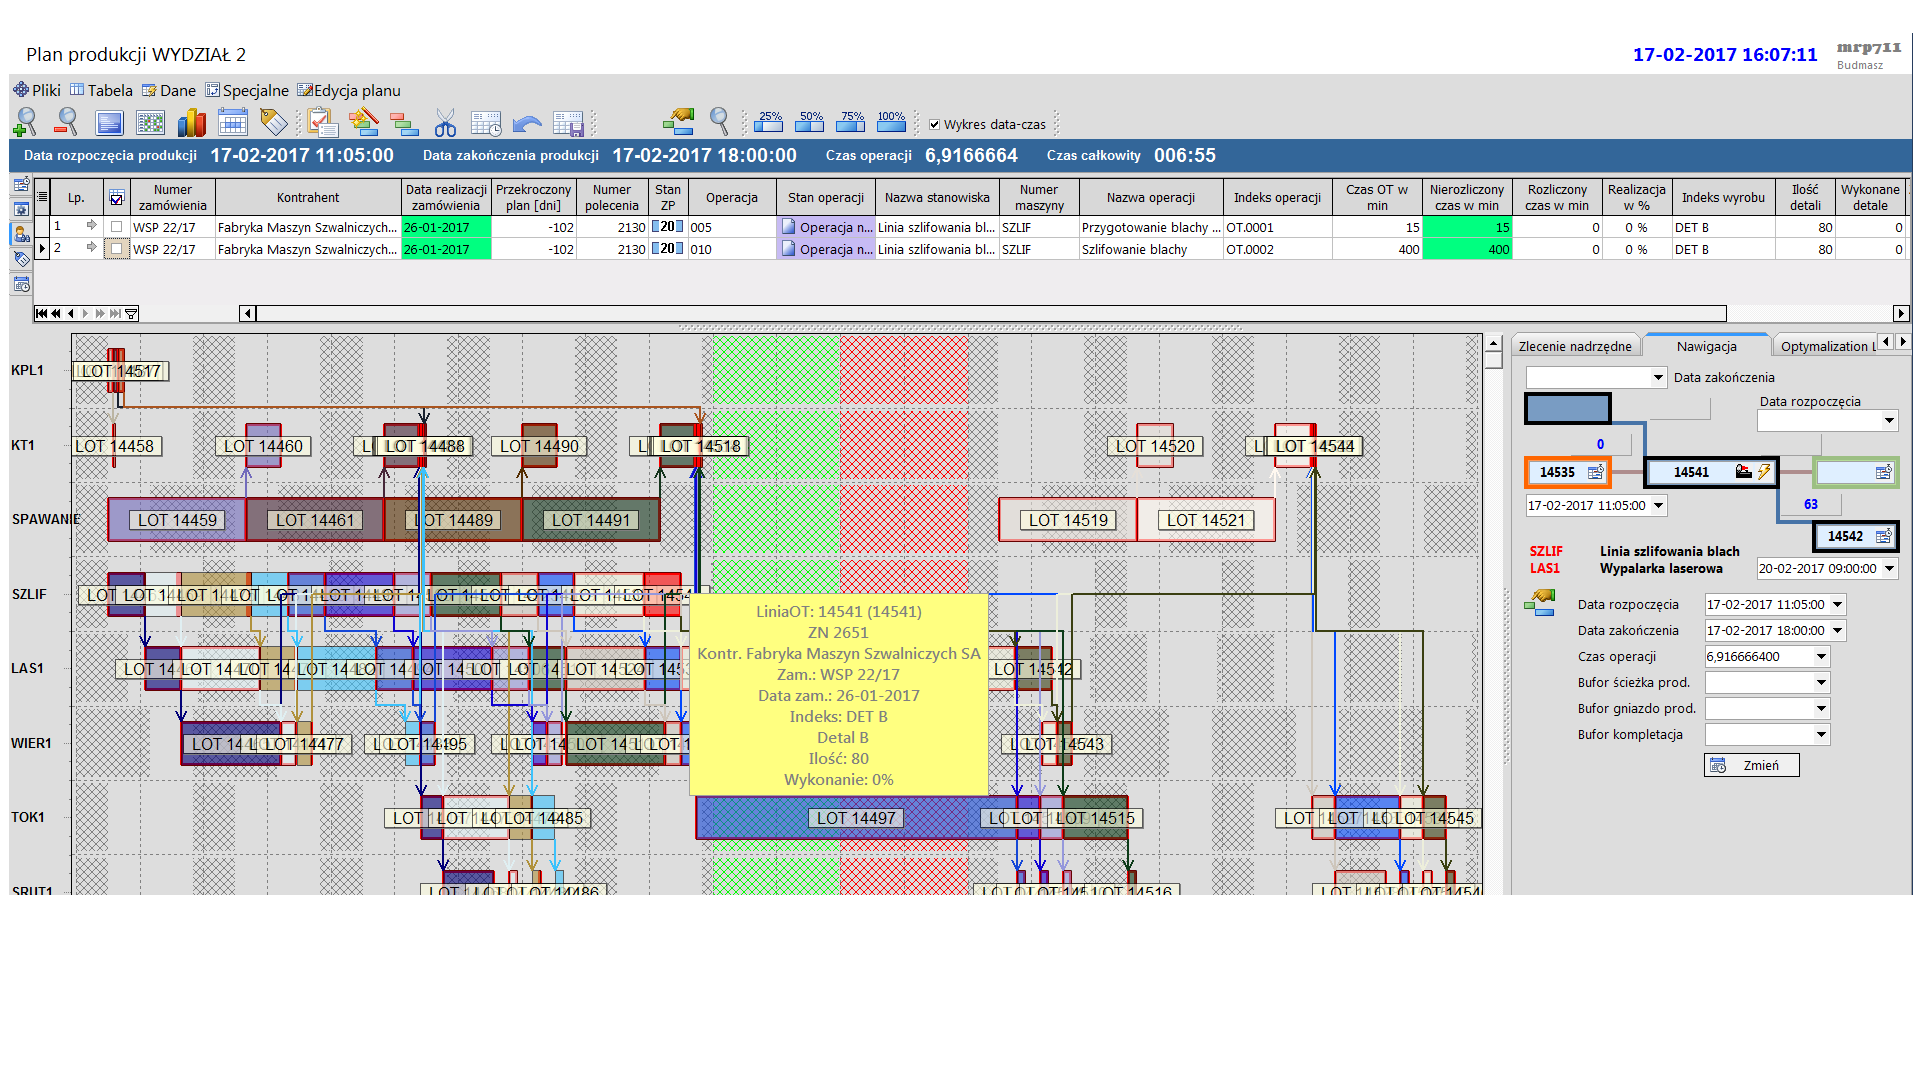Viewport: 1920px width, 1080px height.
Task: Open the Edycja planu menu
Action: pyautogui.click(x=349, y=90)
